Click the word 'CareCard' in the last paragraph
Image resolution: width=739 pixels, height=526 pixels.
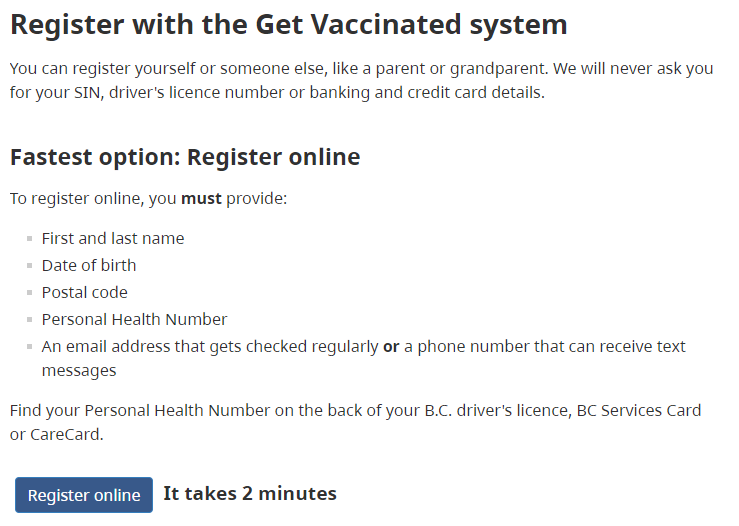tap(66, 435)
